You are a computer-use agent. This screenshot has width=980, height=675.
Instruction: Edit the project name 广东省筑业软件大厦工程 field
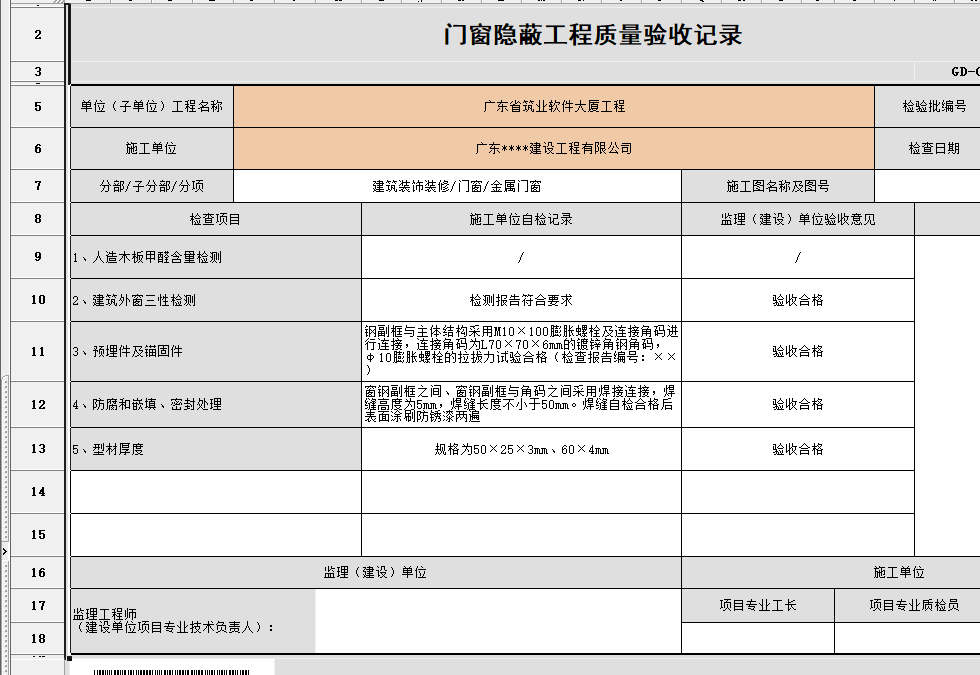coord(553,106)
